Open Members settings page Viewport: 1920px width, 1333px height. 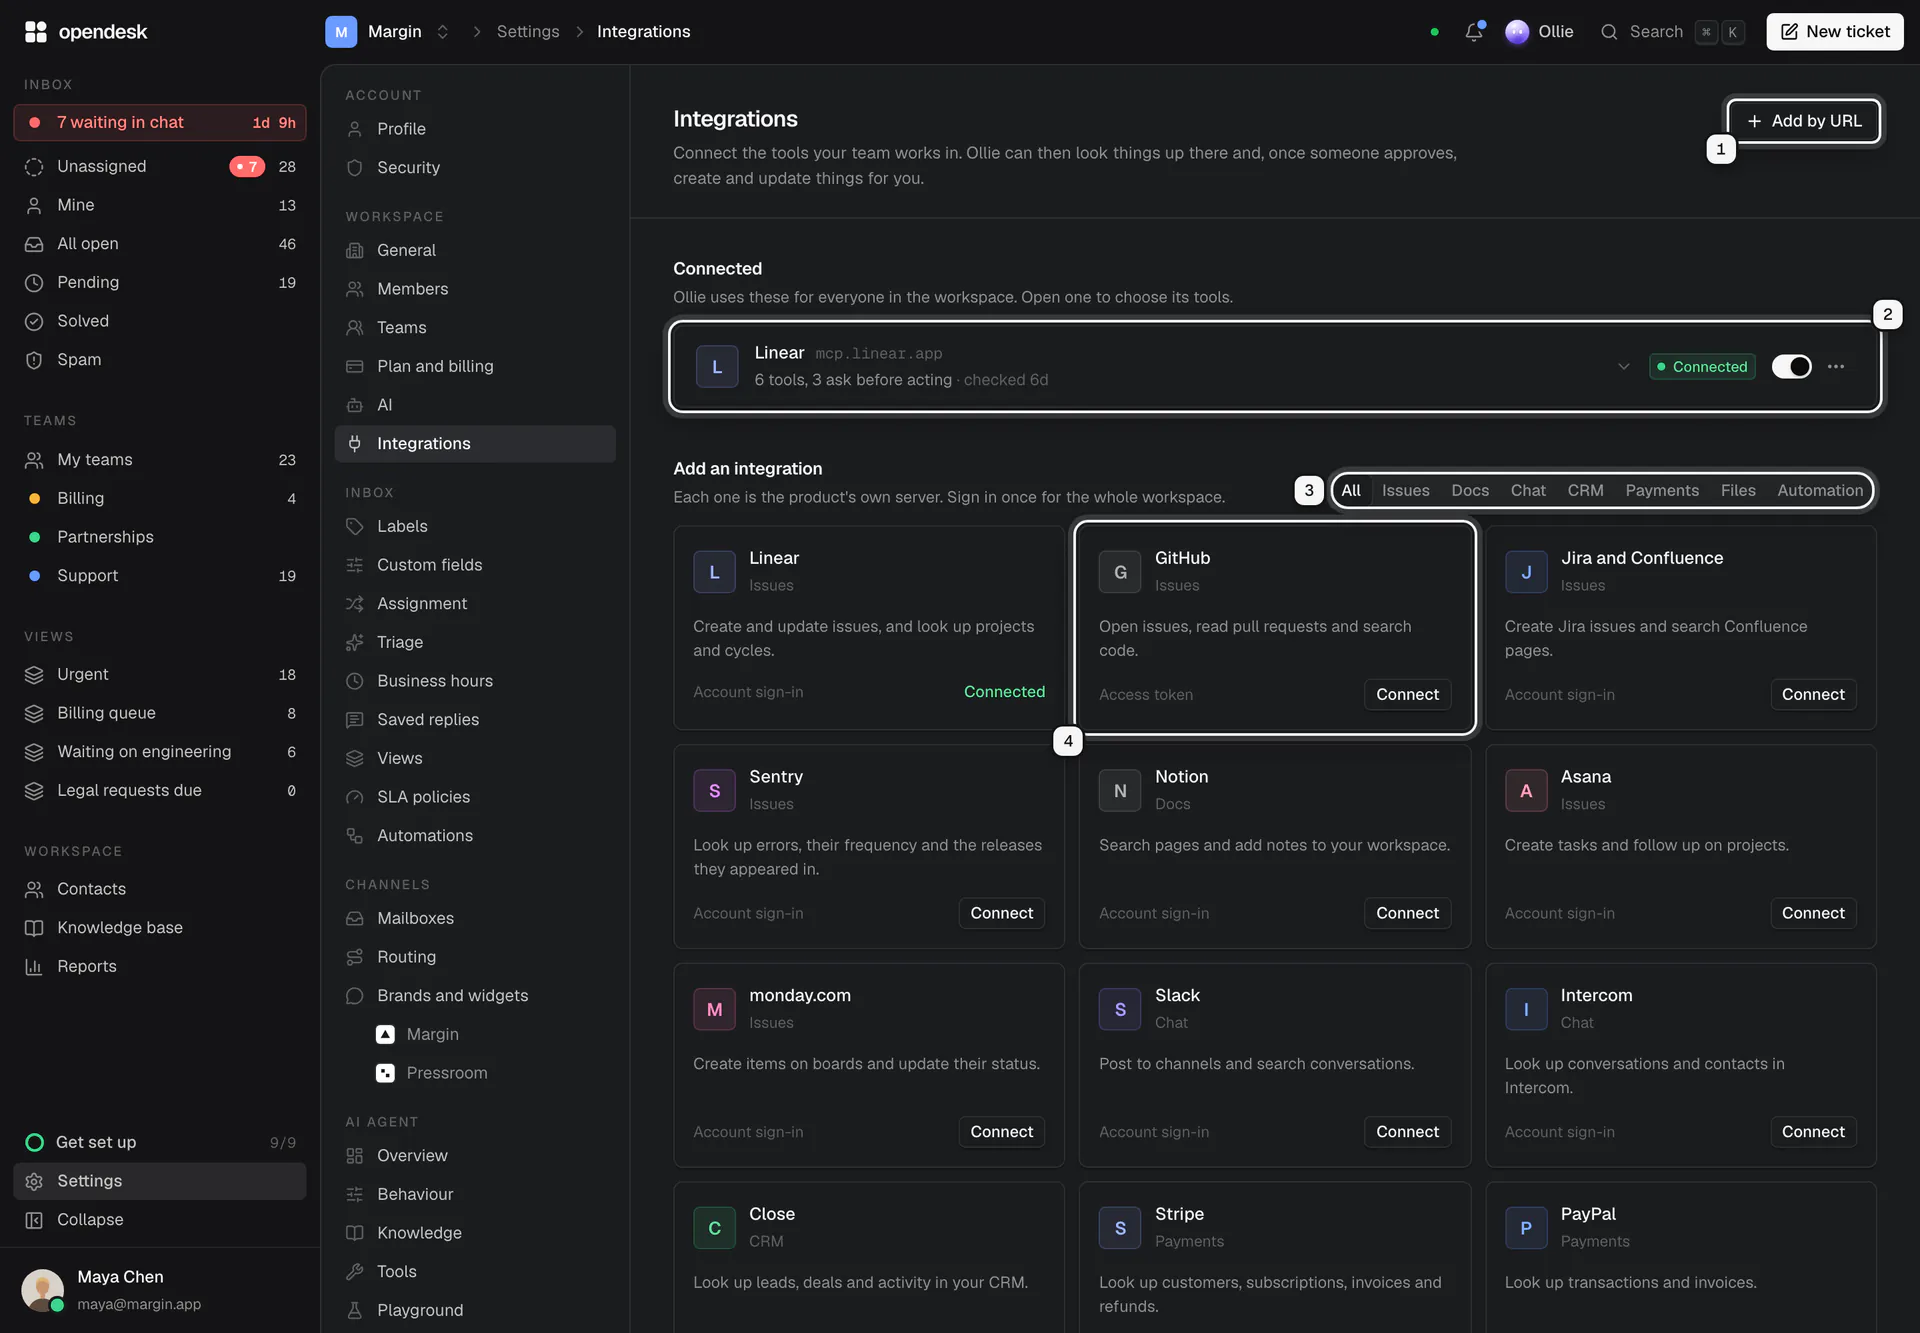[475, 289]
